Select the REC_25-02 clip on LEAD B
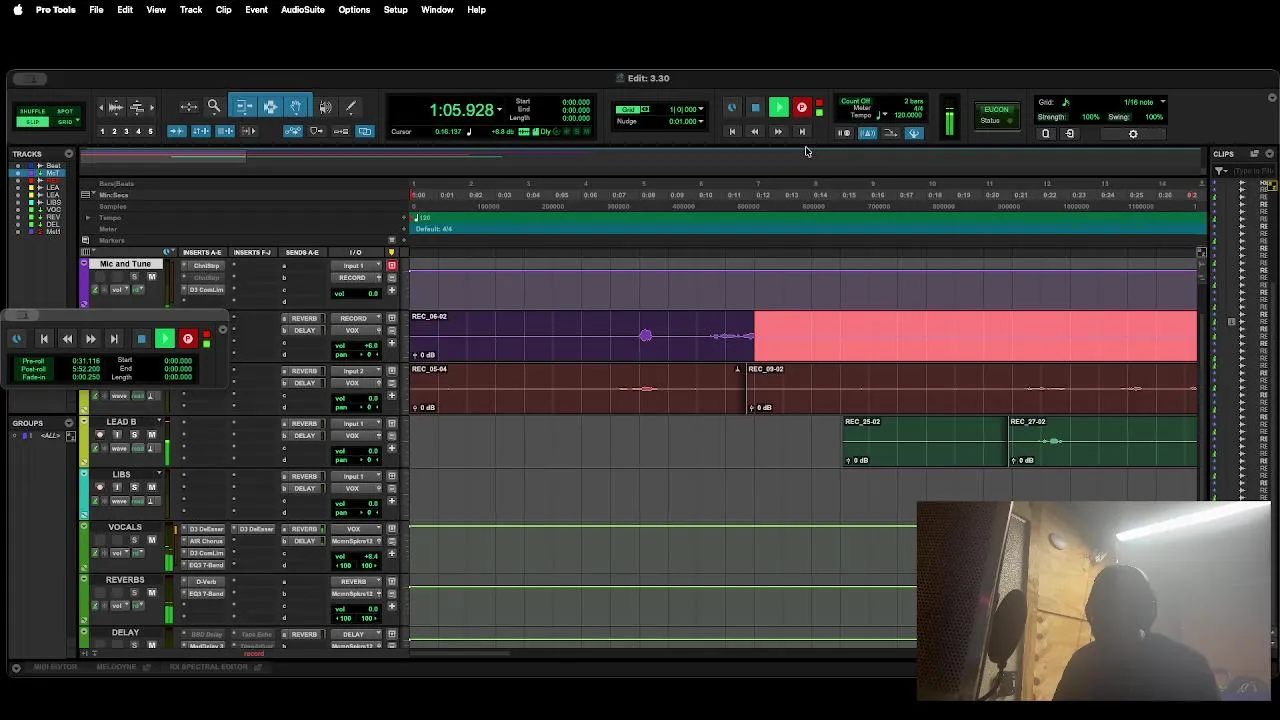 925,440
